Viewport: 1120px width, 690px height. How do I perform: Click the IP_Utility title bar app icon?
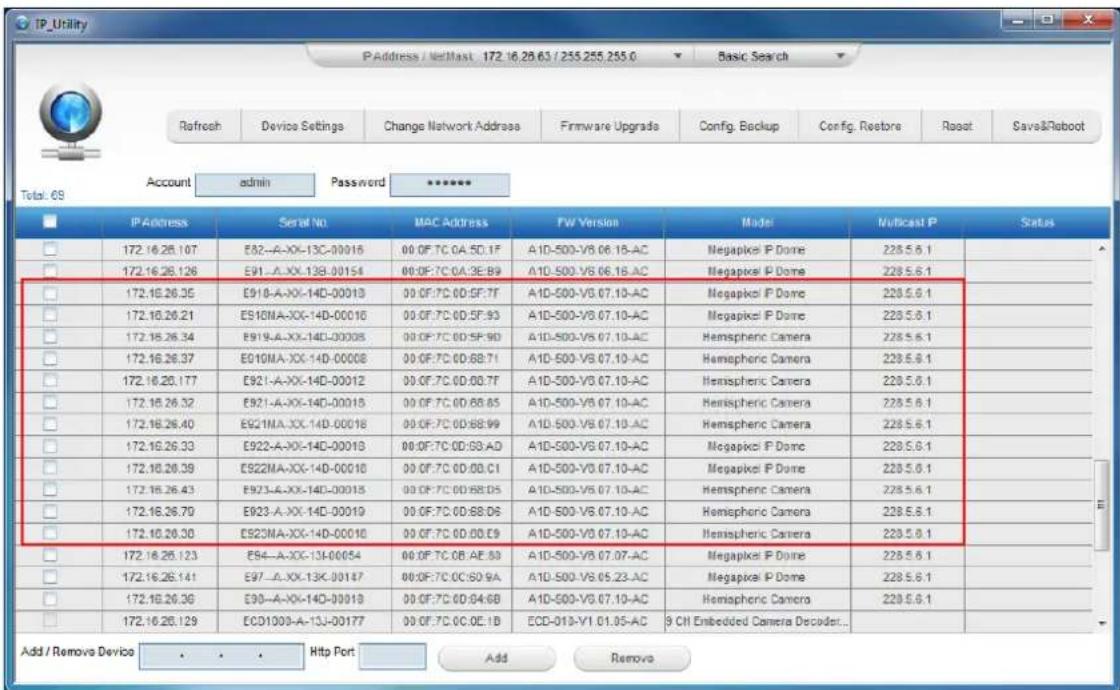23,24
